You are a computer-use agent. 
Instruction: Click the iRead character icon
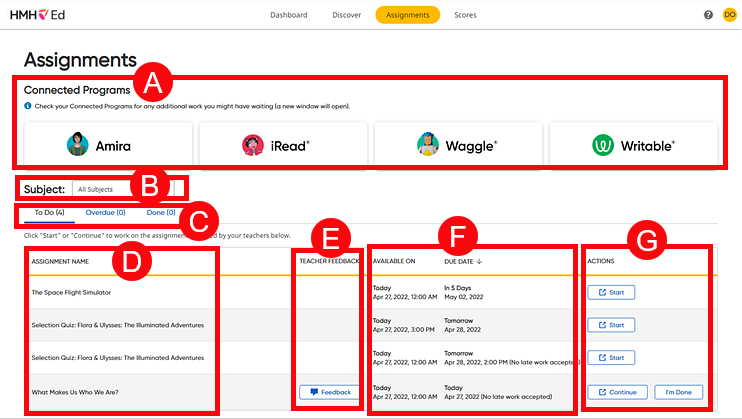pyautogui.click(x=253, y=145)
